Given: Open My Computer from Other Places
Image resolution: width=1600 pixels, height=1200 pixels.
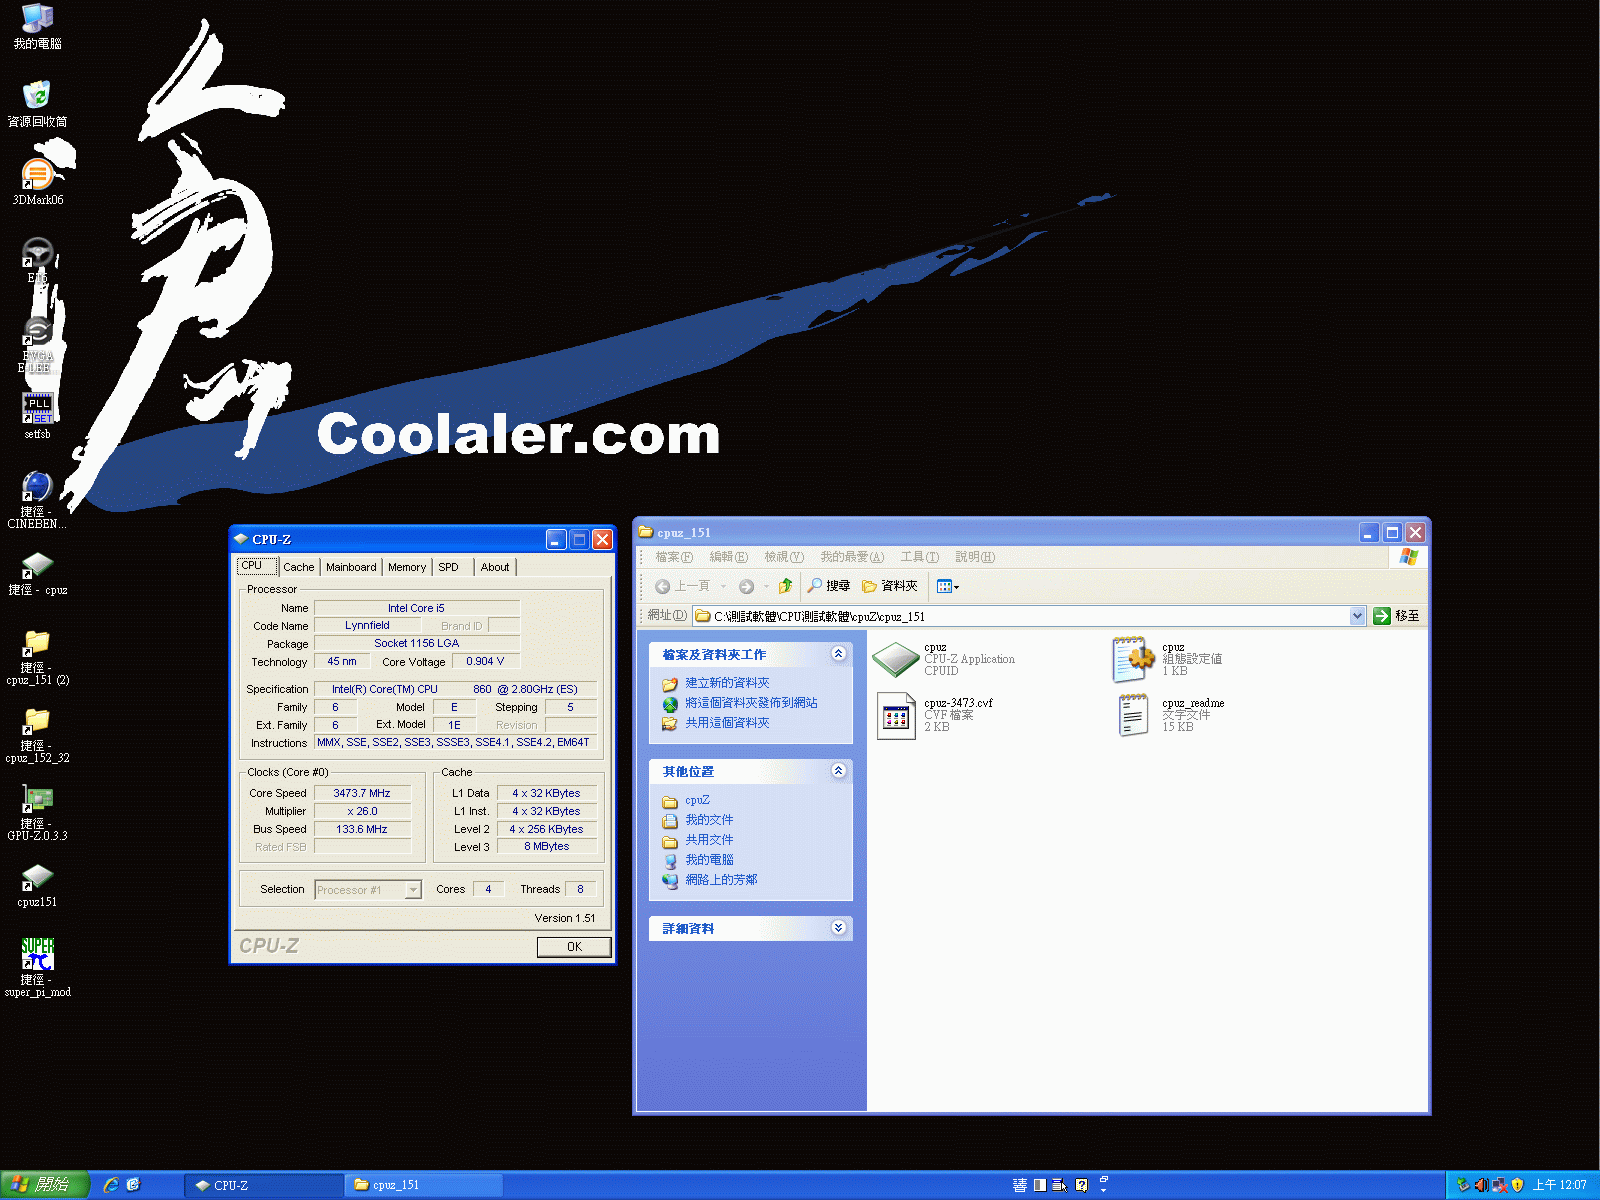Looking at the screenshot, I should (709, 860).
